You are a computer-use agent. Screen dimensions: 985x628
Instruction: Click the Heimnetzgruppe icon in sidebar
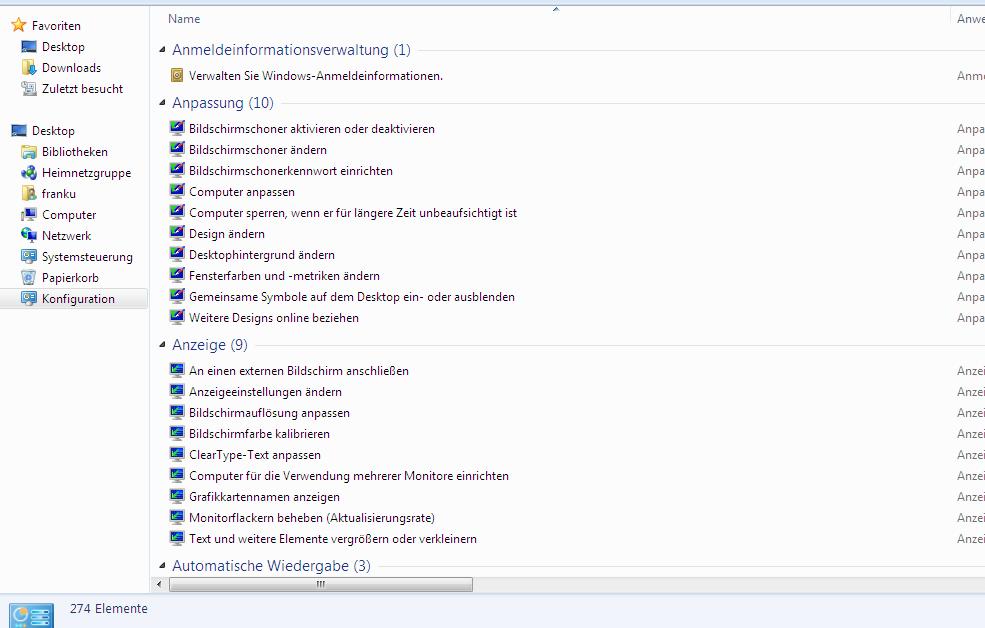coord(29,173)
